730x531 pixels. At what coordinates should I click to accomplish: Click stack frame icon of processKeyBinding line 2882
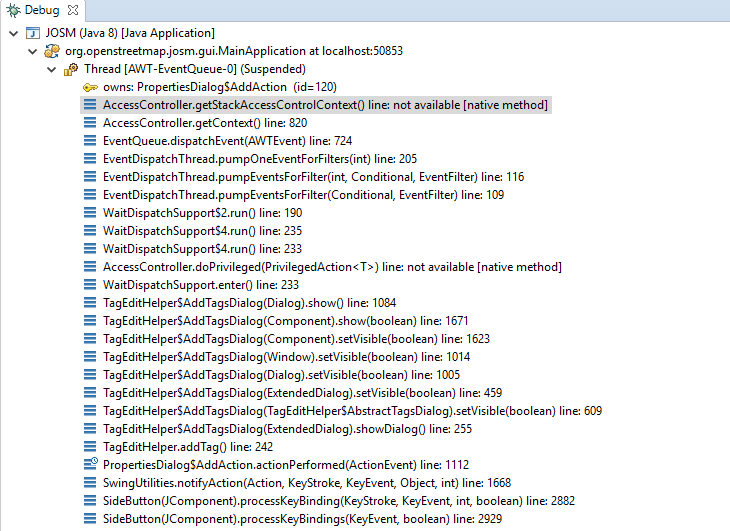click(x=90, y=501)
